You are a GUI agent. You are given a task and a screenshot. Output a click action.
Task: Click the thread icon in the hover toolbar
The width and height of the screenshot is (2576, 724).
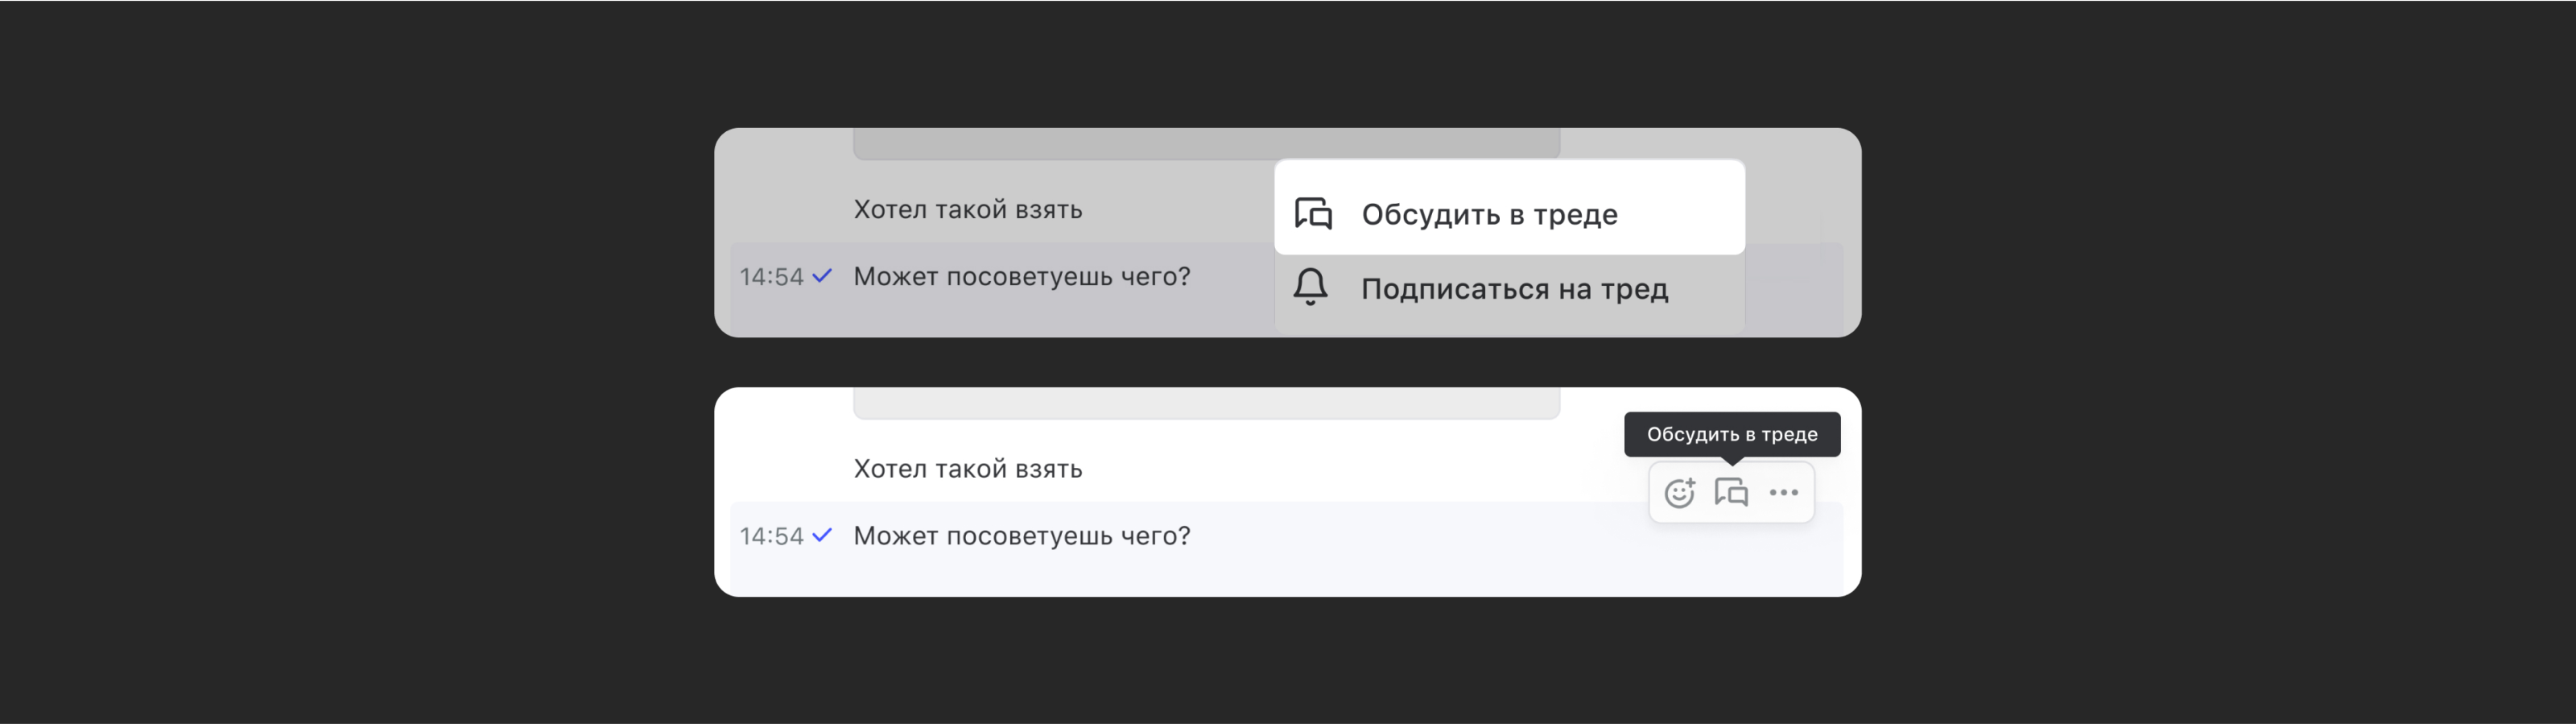tap(1731, 492)
